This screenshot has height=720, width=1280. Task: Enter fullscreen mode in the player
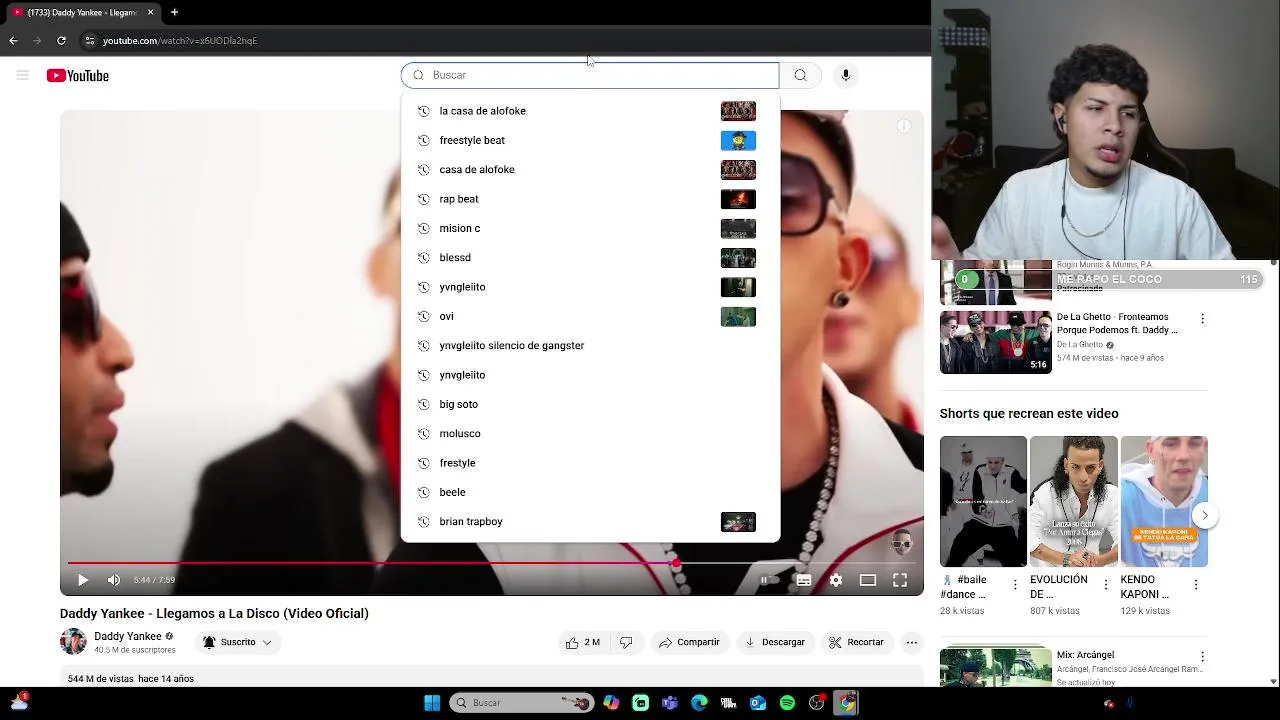point(900,580)
